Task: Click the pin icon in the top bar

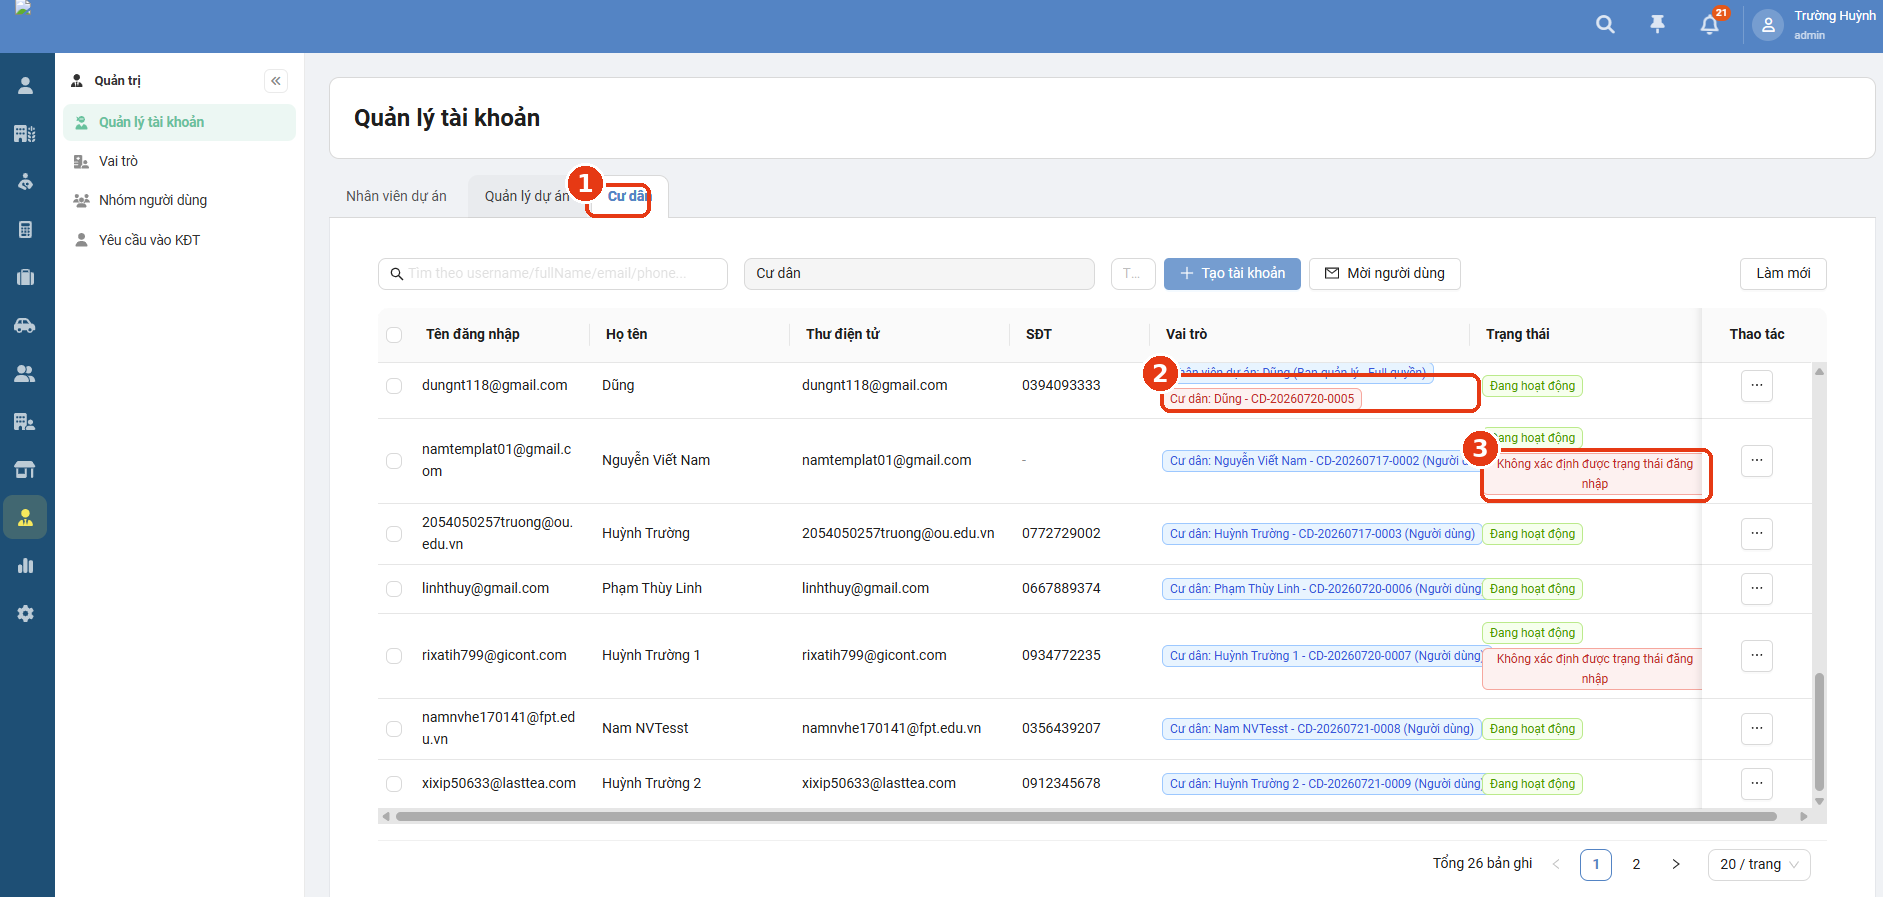Action: 1657,25
